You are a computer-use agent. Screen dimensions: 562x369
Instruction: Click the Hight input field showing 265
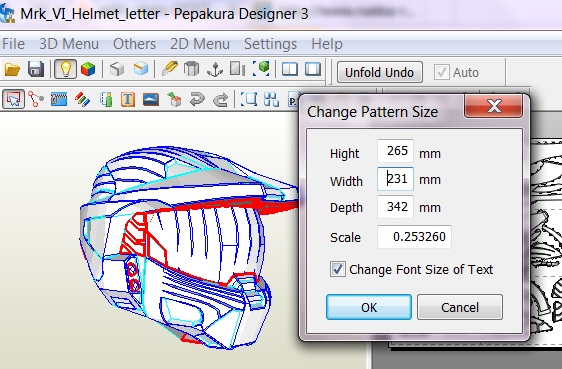(x=395, y=151)
